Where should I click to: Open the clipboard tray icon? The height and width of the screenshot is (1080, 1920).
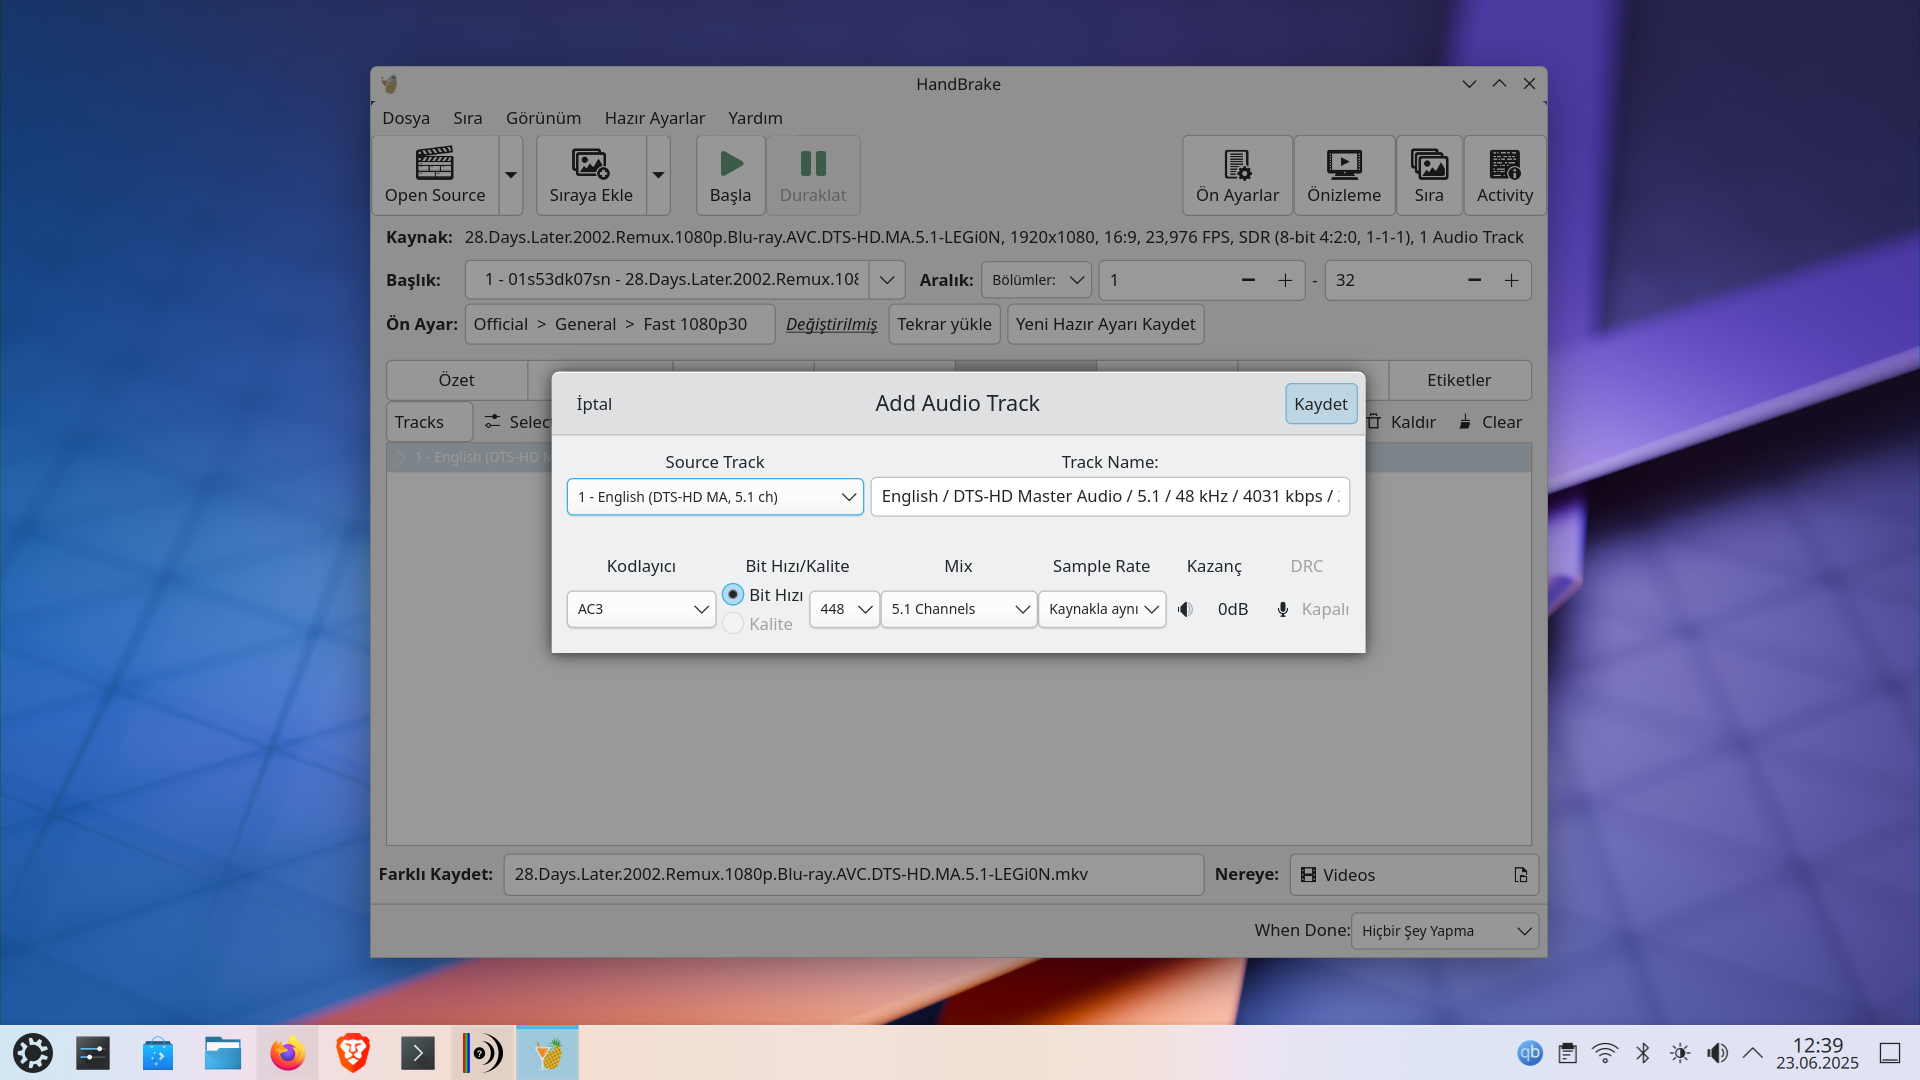[1568, 1053]
